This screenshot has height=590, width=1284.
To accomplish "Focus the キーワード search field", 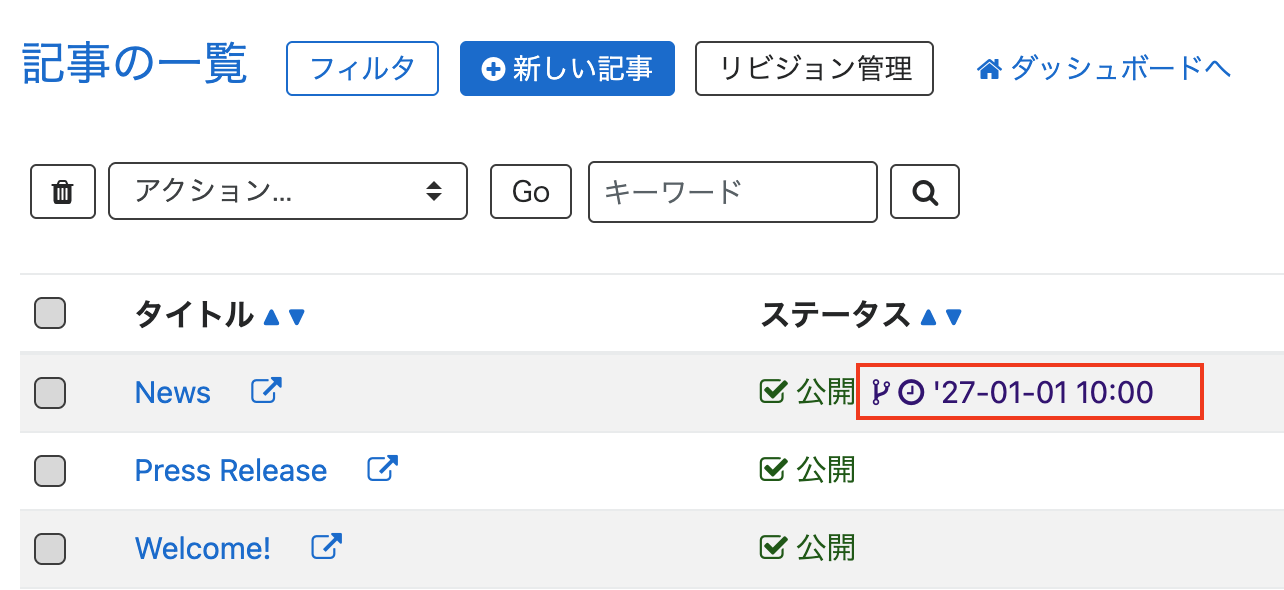I will pos(733,191).
